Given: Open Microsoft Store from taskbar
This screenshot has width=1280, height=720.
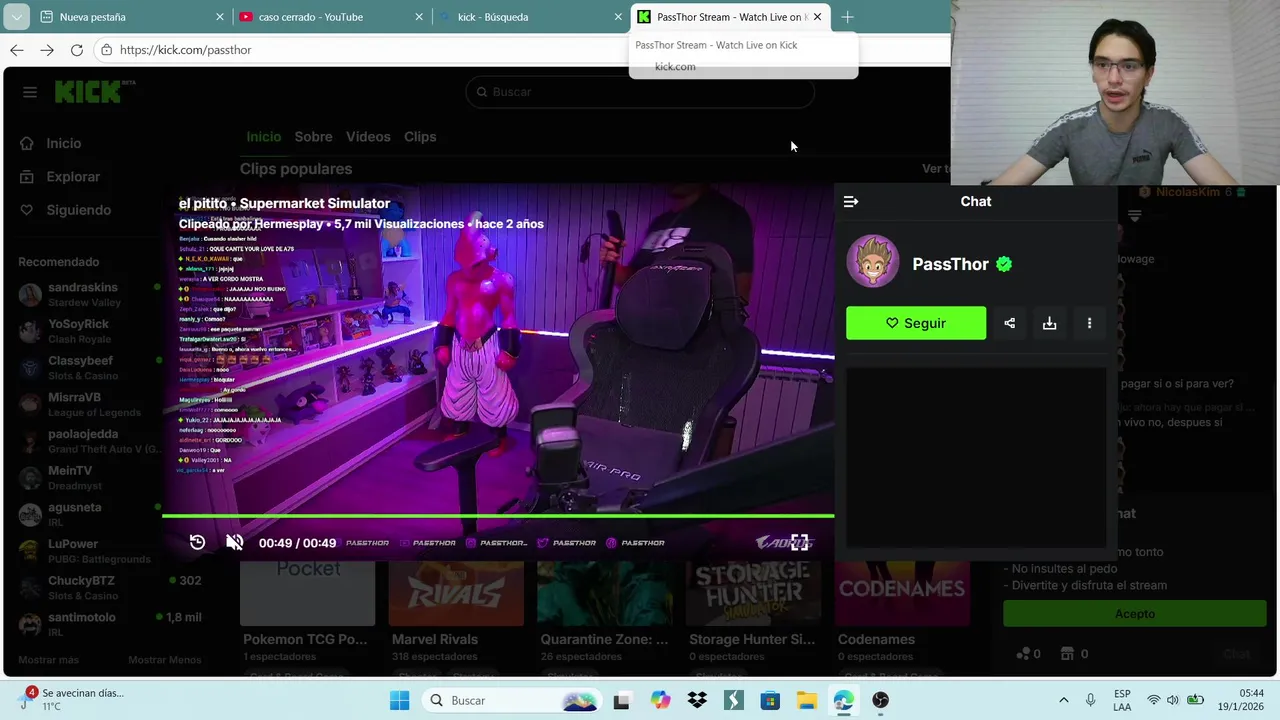Looking at the screenshot, I should (x=770, y=700).
